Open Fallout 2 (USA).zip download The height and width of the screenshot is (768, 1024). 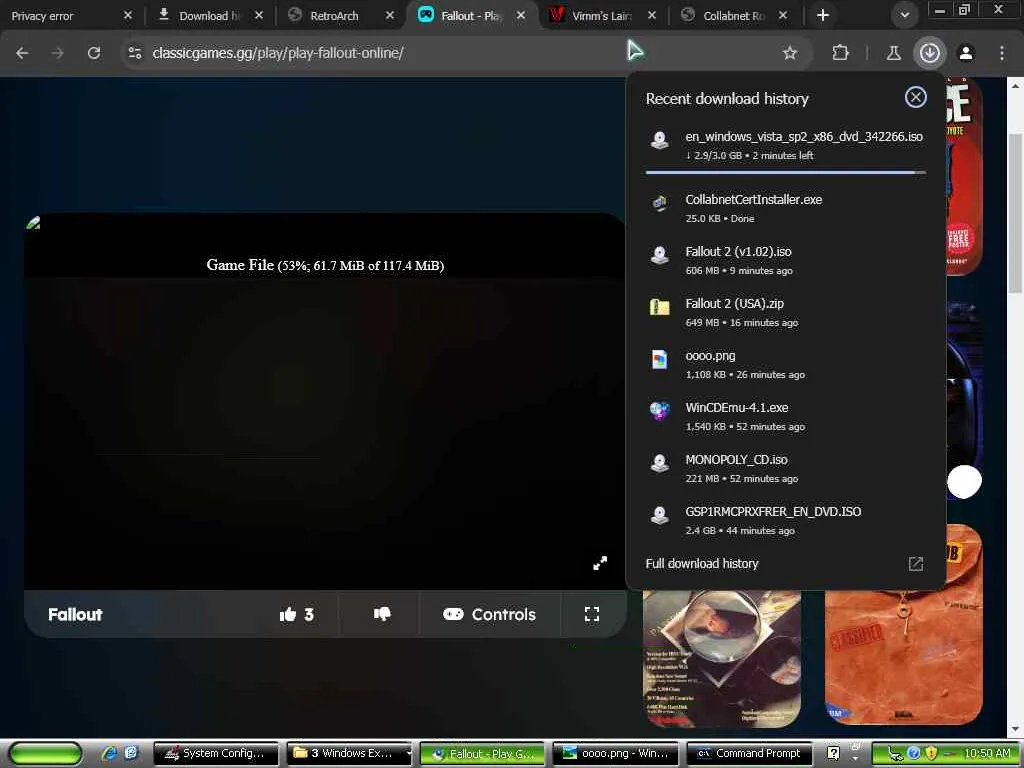coord(786,312)
